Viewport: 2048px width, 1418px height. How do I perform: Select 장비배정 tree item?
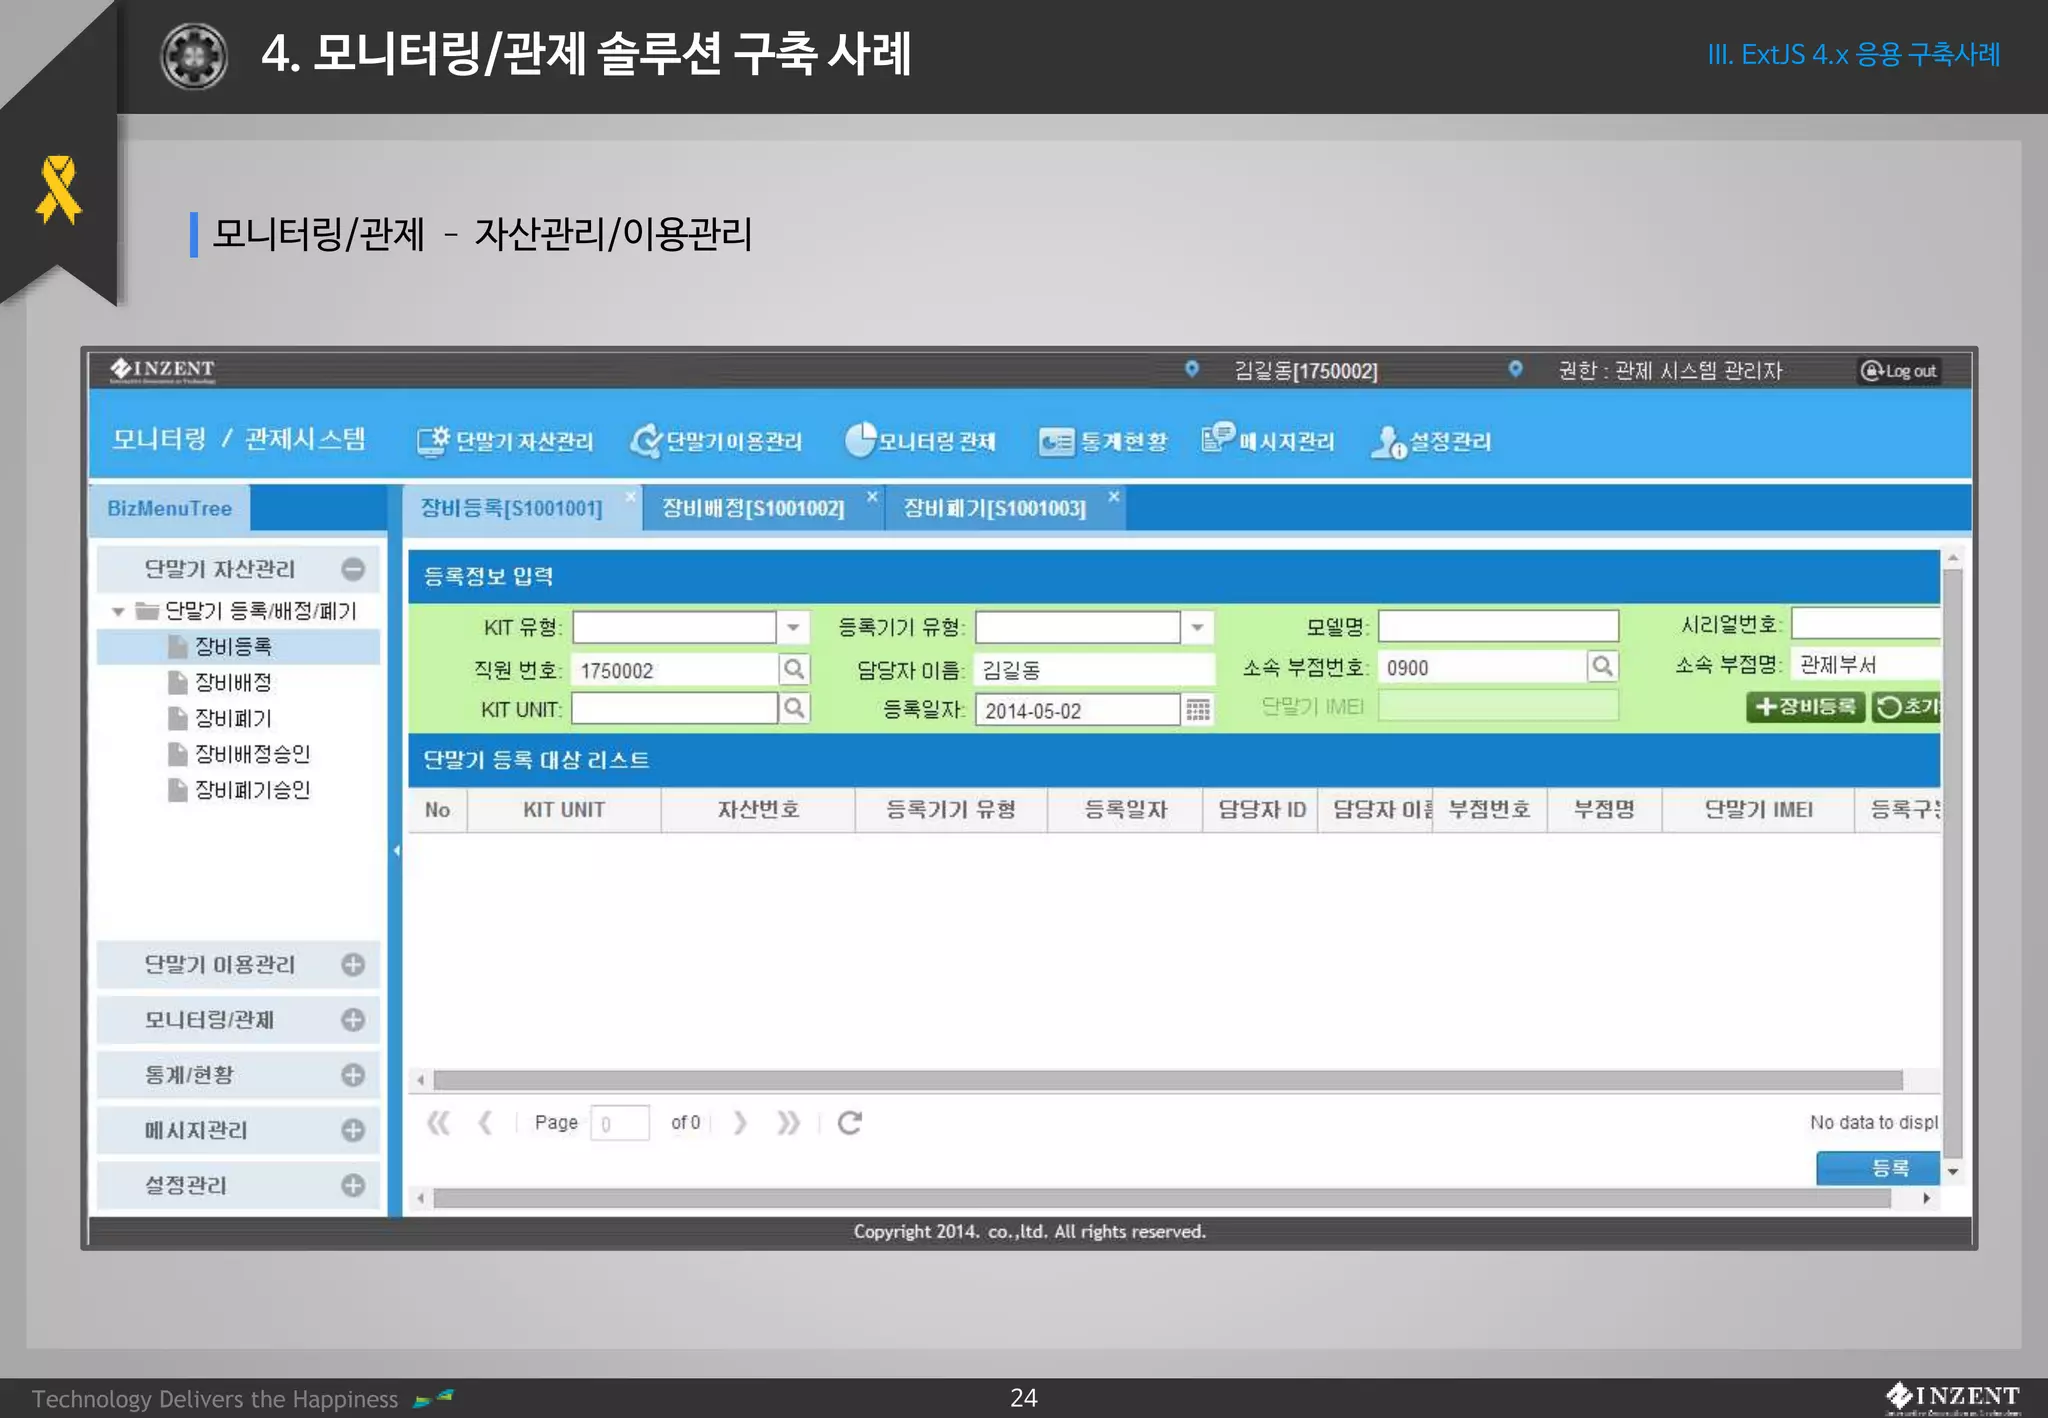pyautogui.click(x=233, y=682)
